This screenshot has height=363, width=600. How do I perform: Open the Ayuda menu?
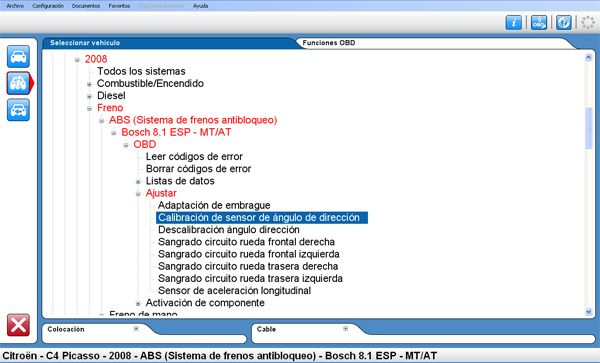tap(201, 6)
